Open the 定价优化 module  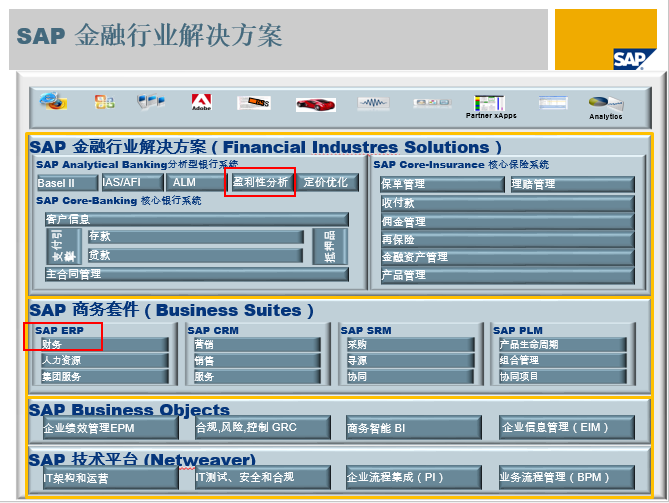pos(327,182)
